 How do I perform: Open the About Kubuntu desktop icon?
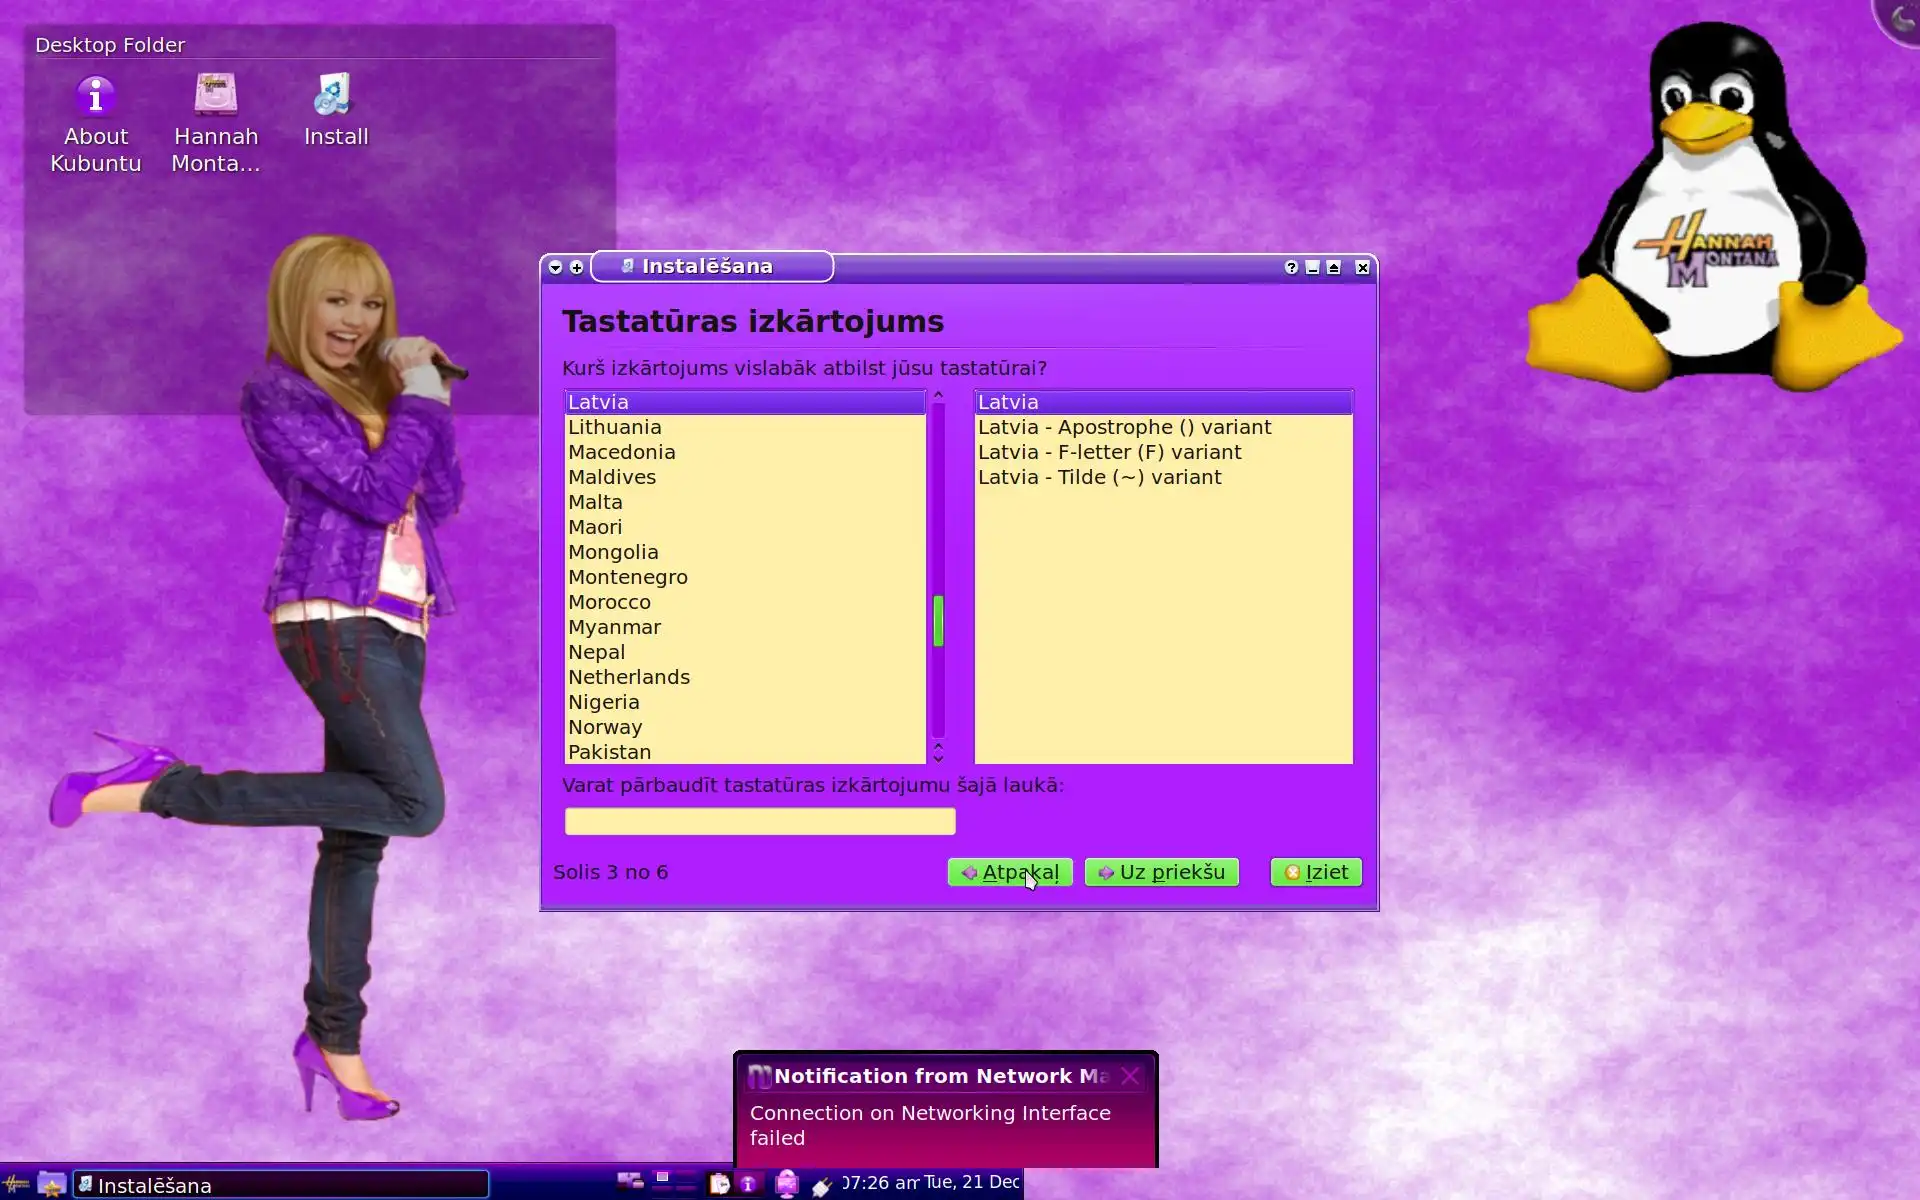pos(96,97)
